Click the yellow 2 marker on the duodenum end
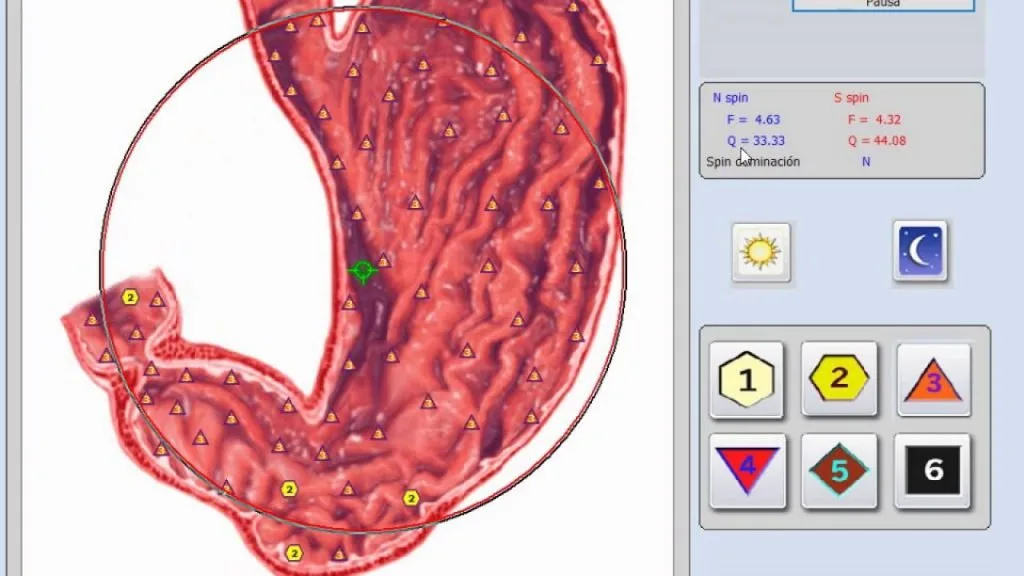This screenshot has width=1024, height=576. point(130,298)
